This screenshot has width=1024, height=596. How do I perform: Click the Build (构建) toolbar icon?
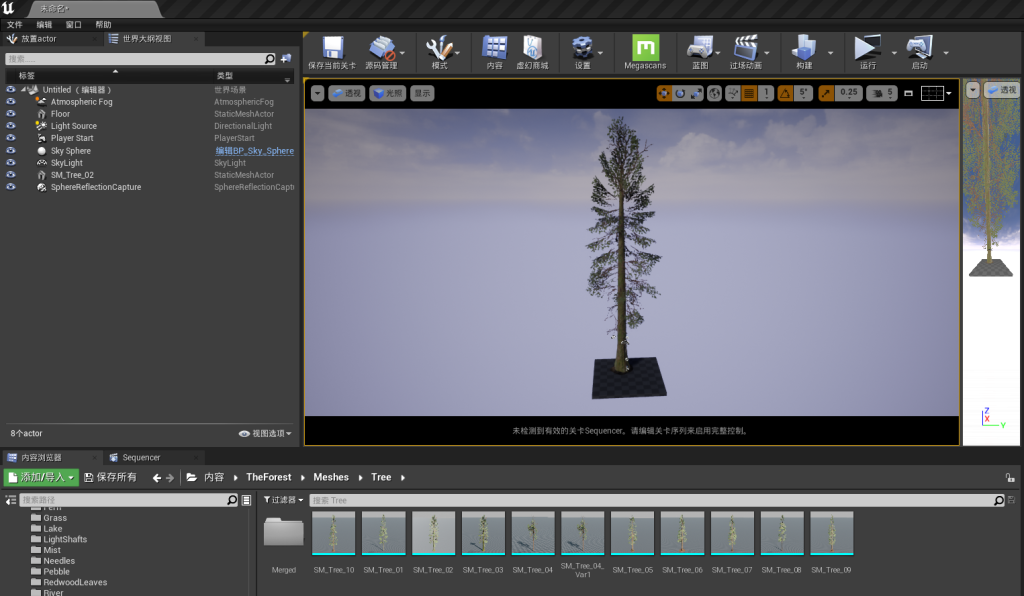point(803,48)
